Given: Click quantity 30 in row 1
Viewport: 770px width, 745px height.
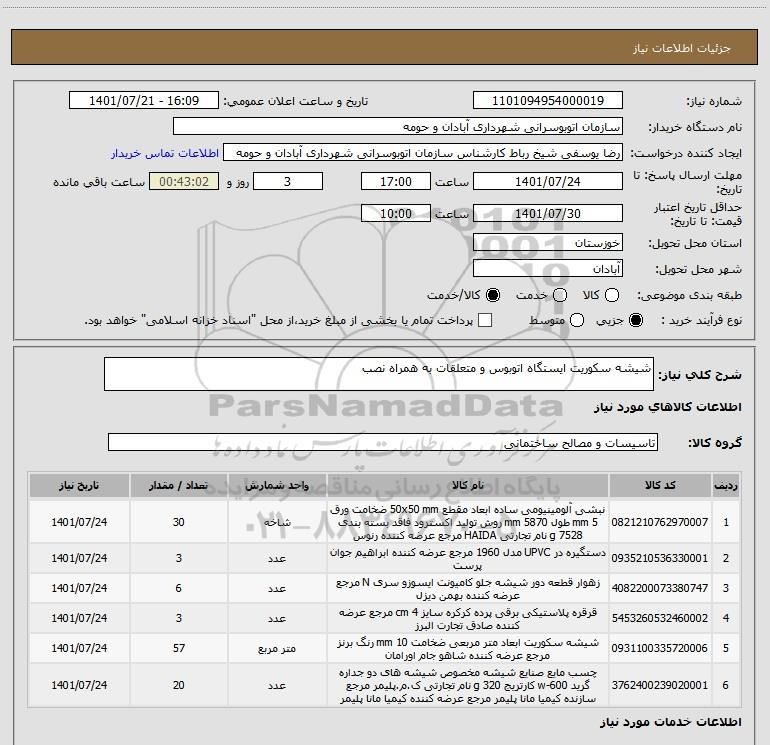Looking at the screenshot, I should (x=179, y=522).
